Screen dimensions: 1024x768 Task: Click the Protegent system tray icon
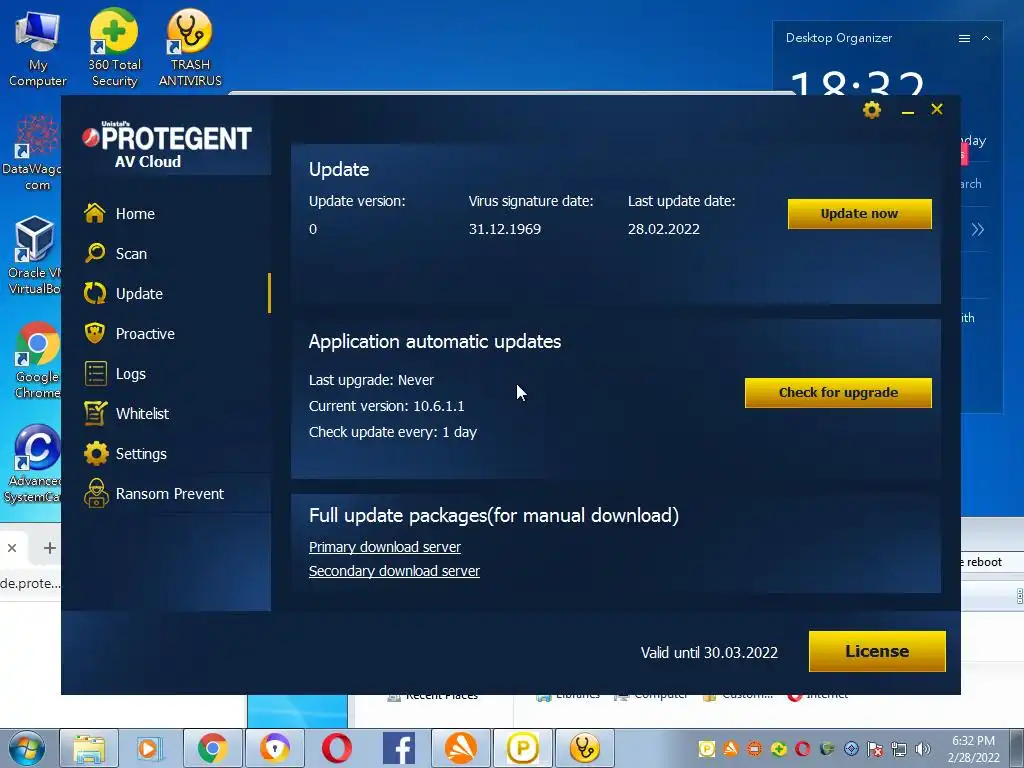[706, 748]
